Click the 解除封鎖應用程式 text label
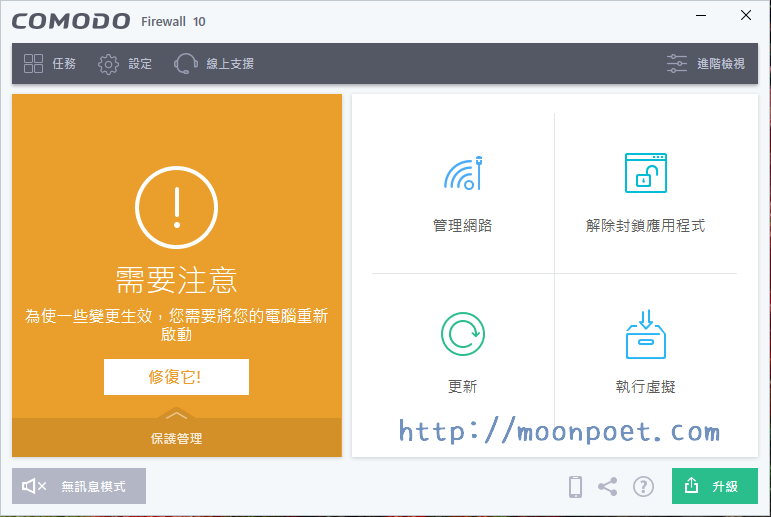The width and height of the screenshot is (771, 517). [645, 226]
